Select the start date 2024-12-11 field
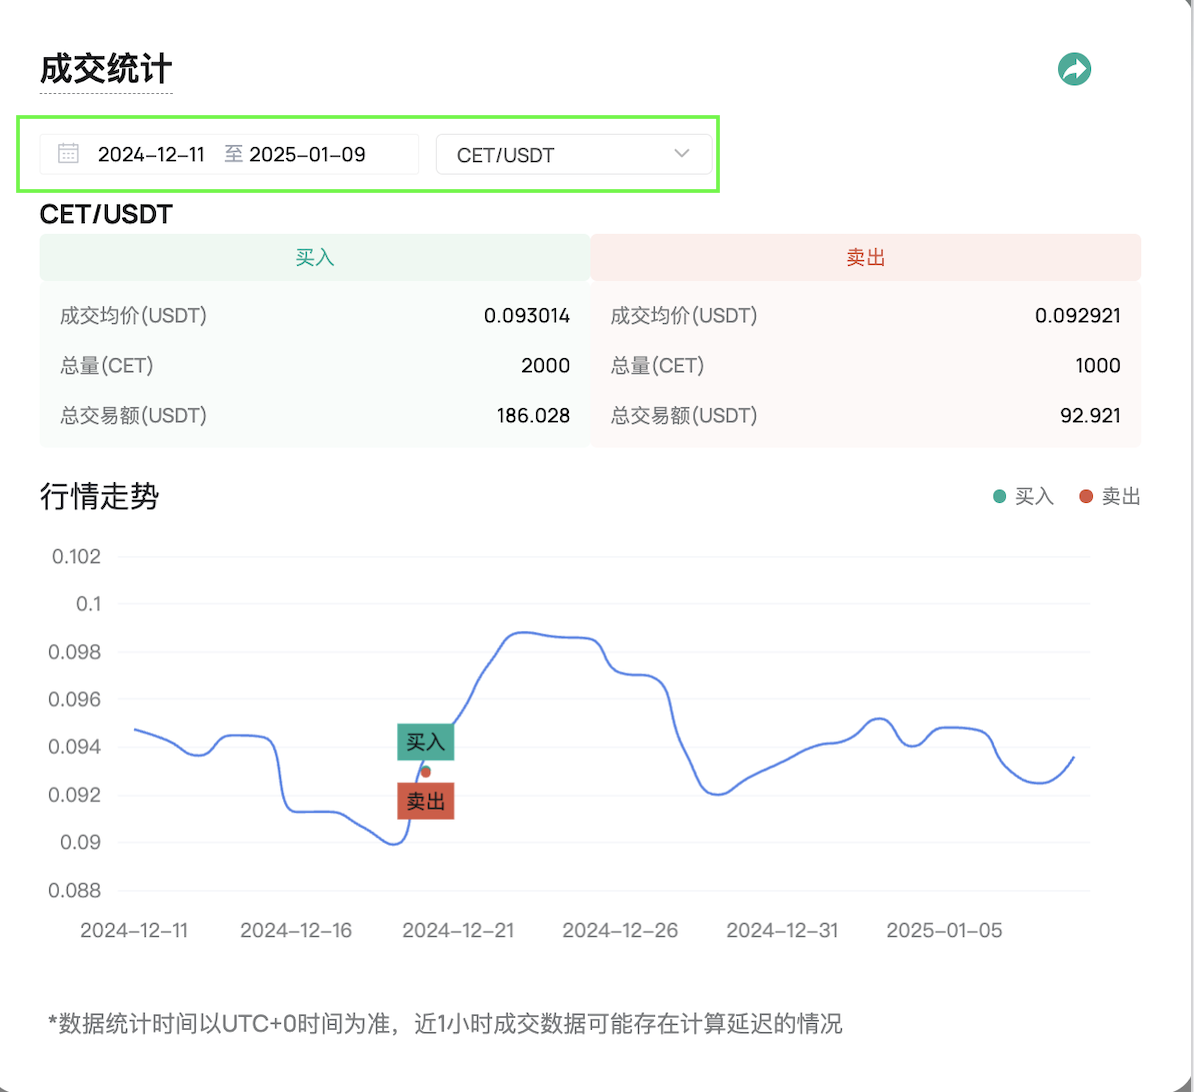This screenshot has height=1092, width=1194. click(151, 155)
